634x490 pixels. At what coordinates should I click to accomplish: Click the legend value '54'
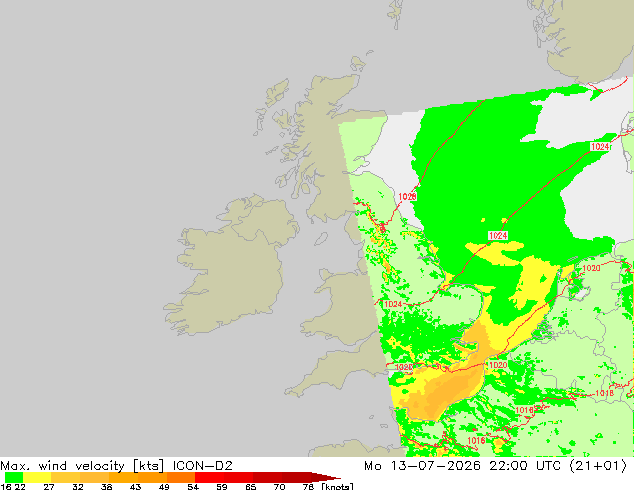[193, 486]
